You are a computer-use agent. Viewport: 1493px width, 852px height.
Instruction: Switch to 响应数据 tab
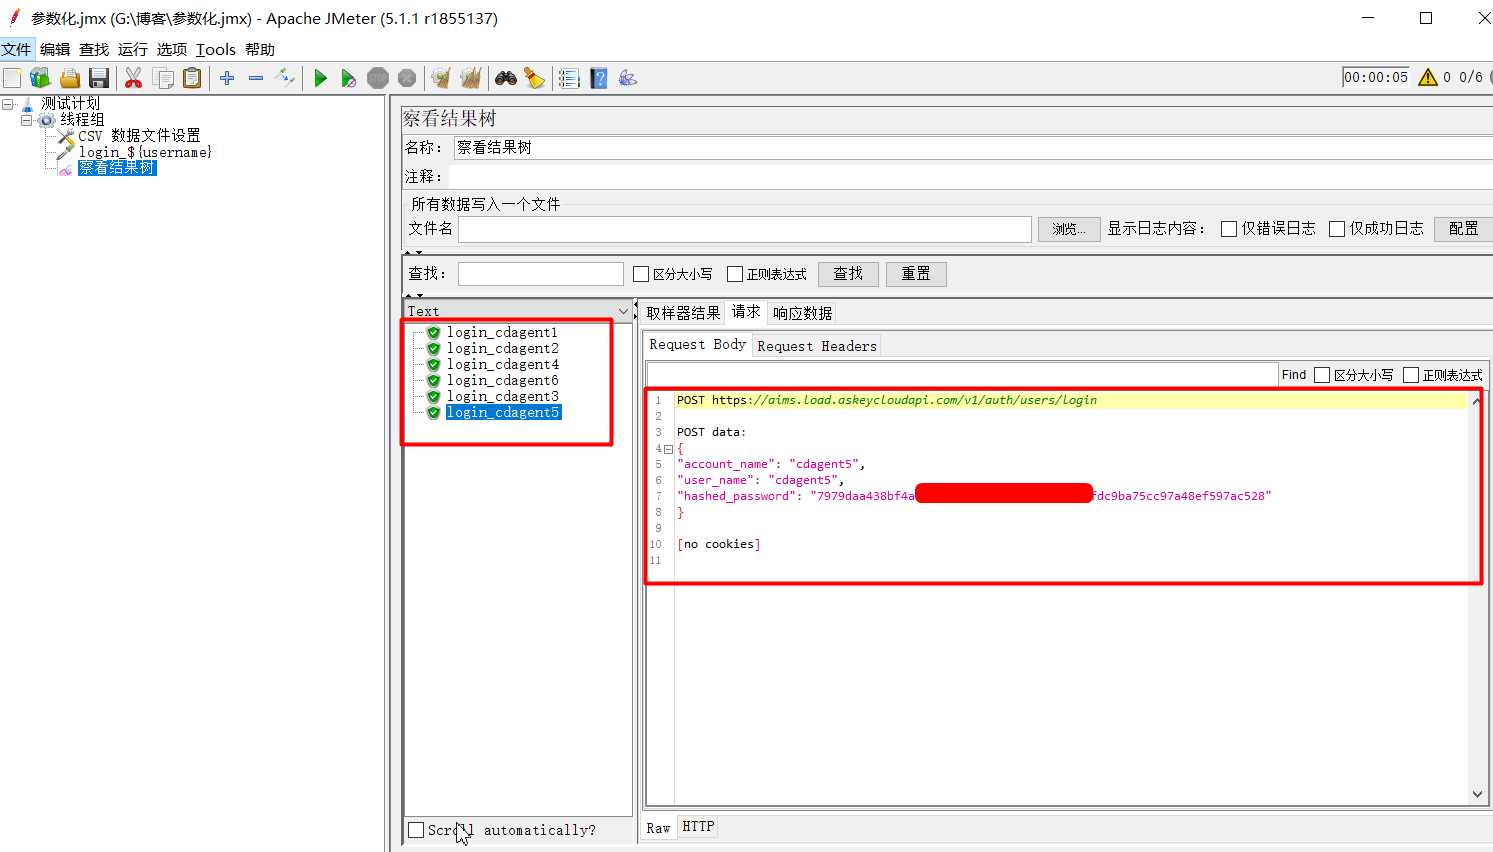pos(802,313)
